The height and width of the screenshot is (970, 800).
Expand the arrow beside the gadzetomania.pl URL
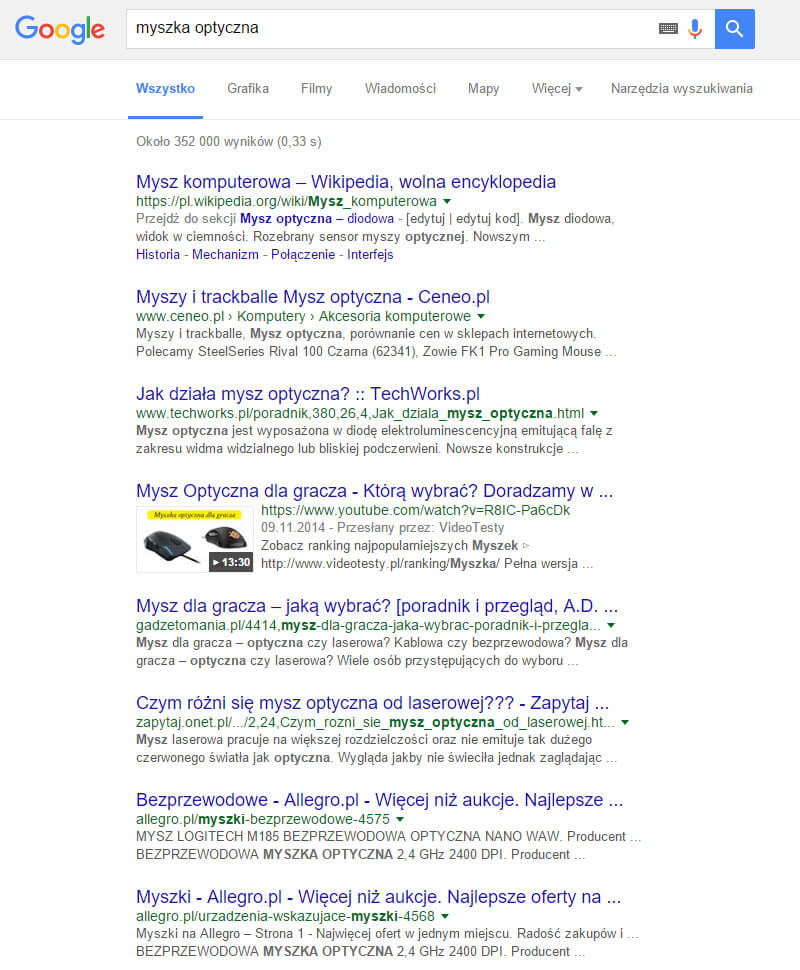(611, 626)
